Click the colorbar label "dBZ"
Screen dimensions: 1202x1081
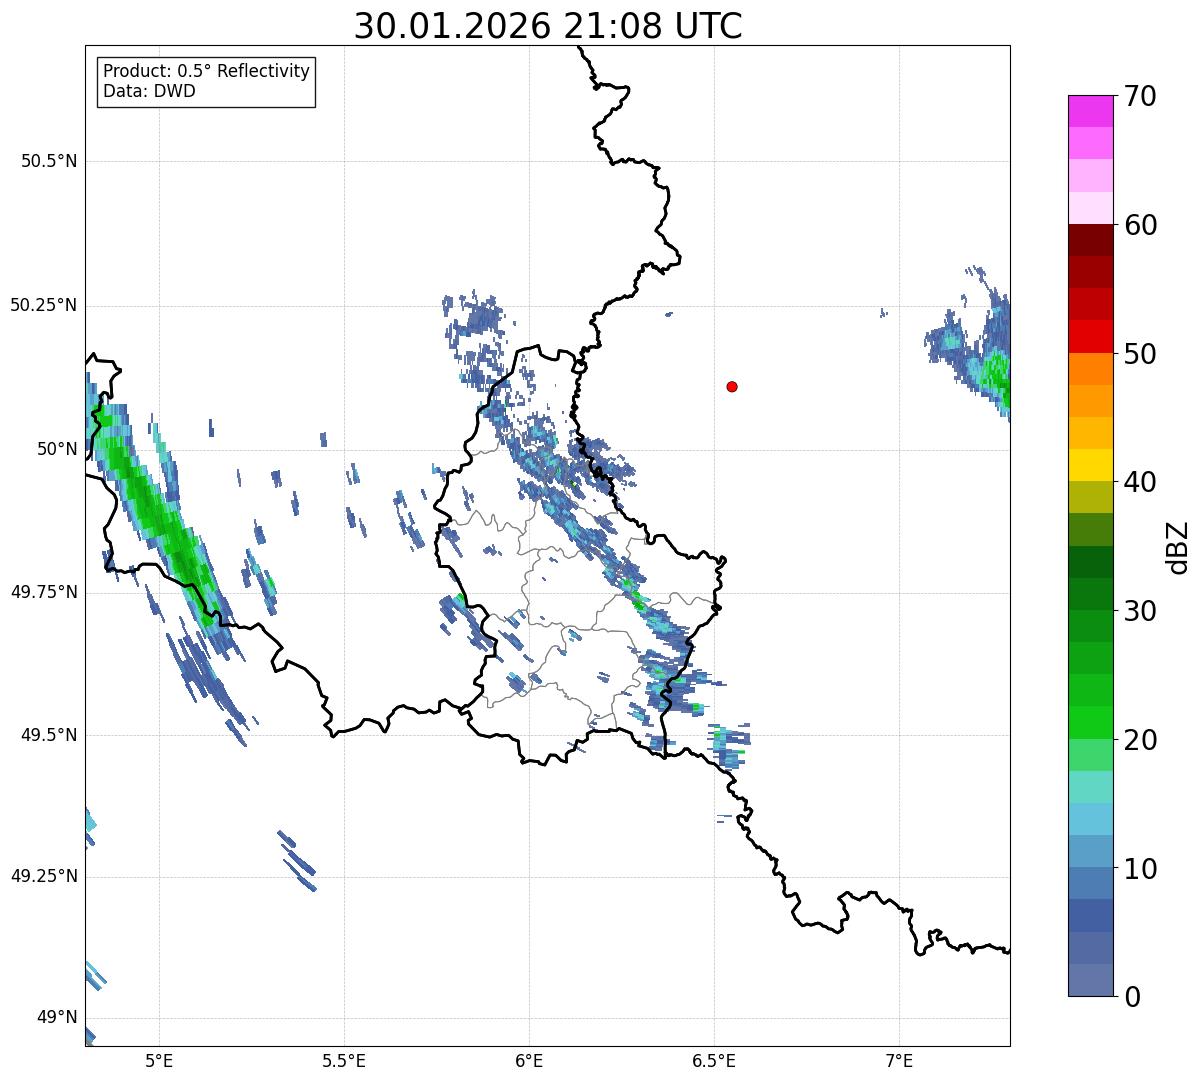1177,547
